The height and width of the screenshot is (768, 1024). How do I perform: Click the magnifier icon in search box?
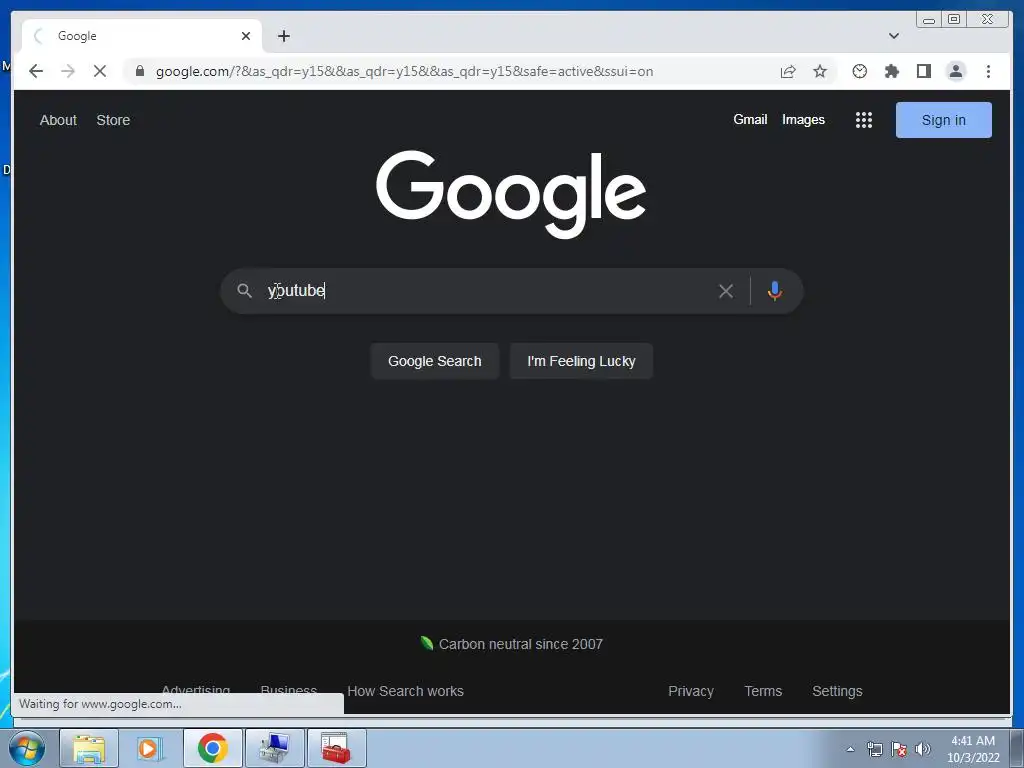244,291
